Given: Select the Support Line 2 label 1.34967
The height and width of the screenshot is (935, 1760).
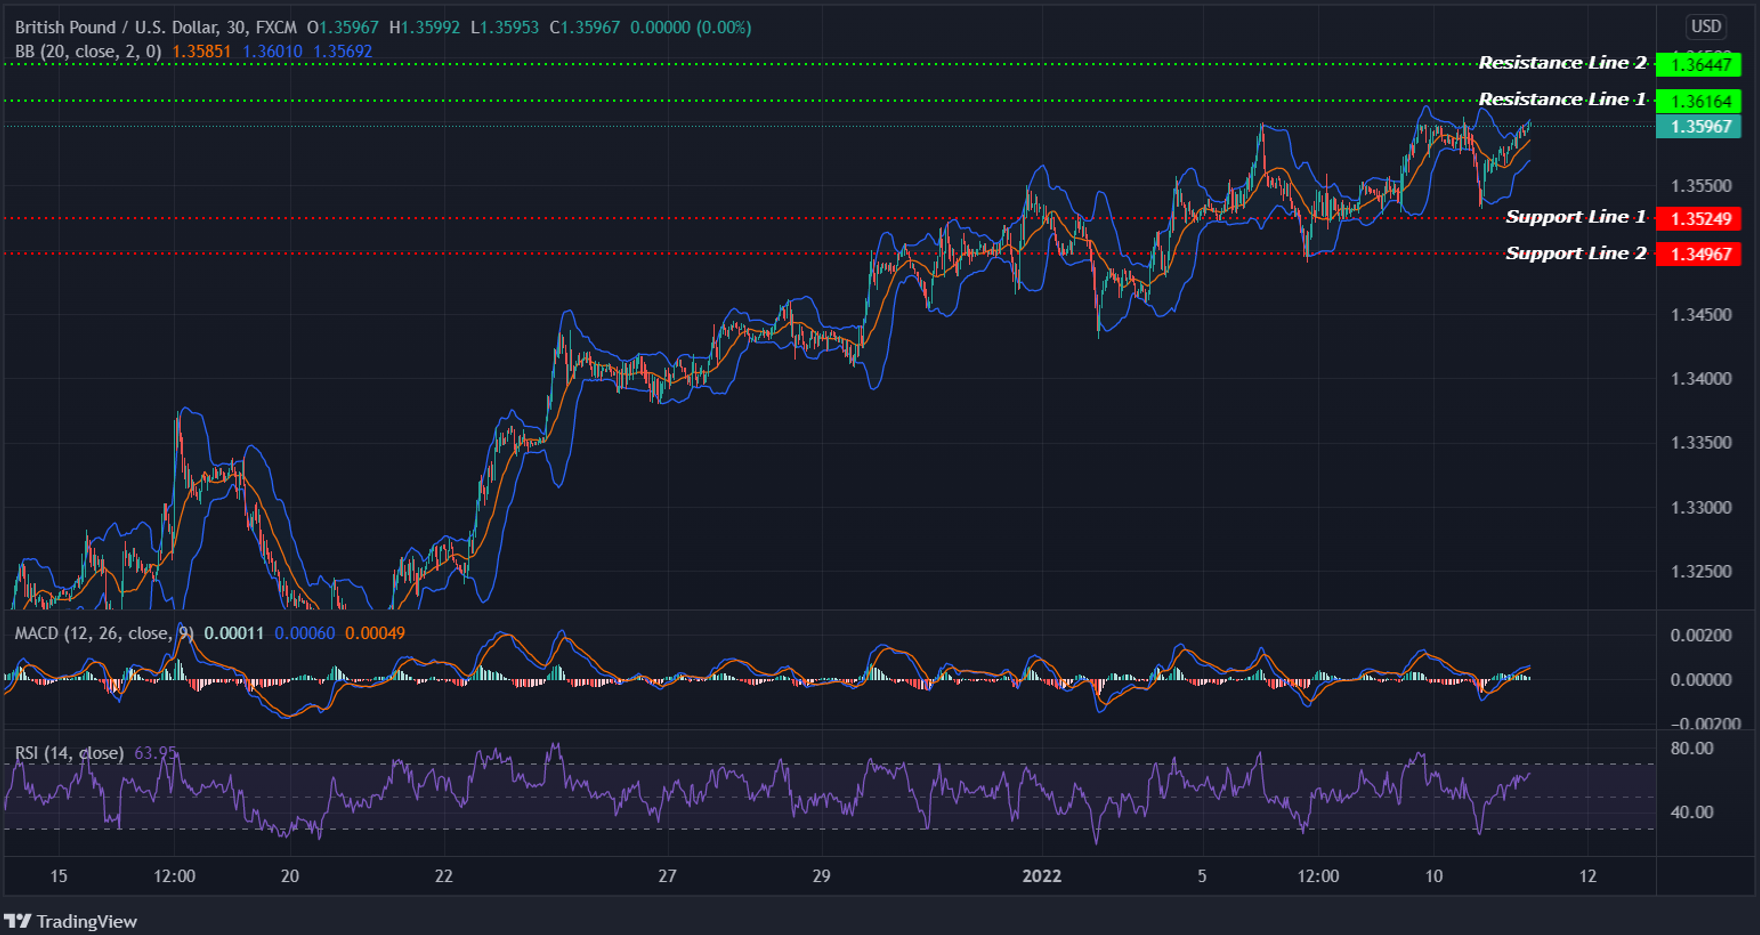Looking at the screenshot, I should tap(1701, 253).
